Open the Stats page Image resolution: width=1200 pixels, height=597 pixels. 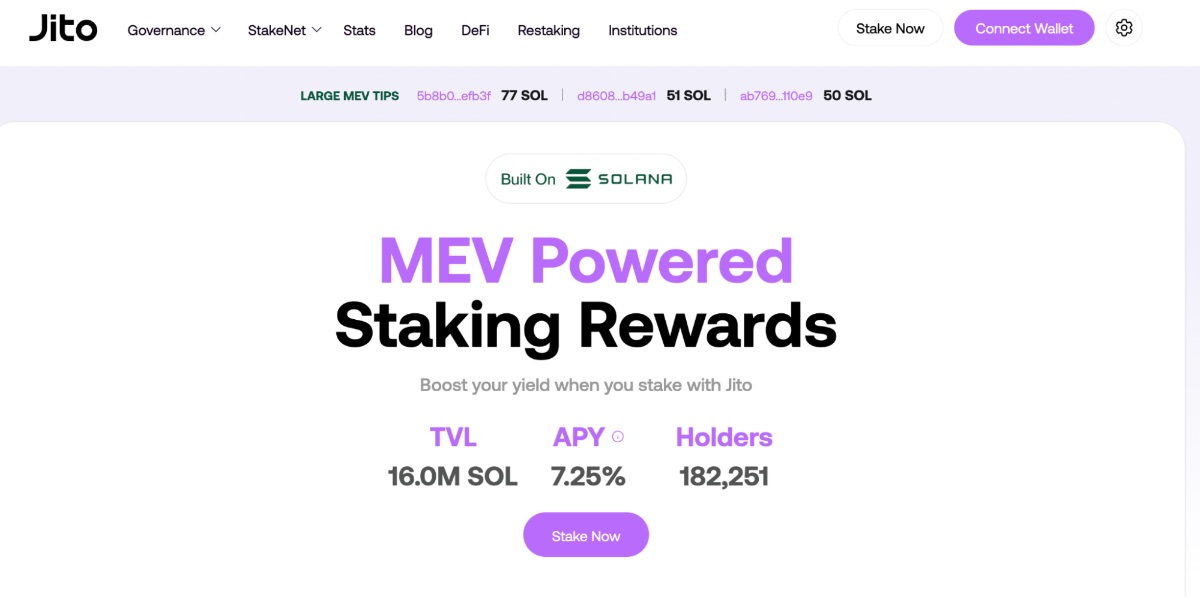pyautogui.click(x=359, y=30)
